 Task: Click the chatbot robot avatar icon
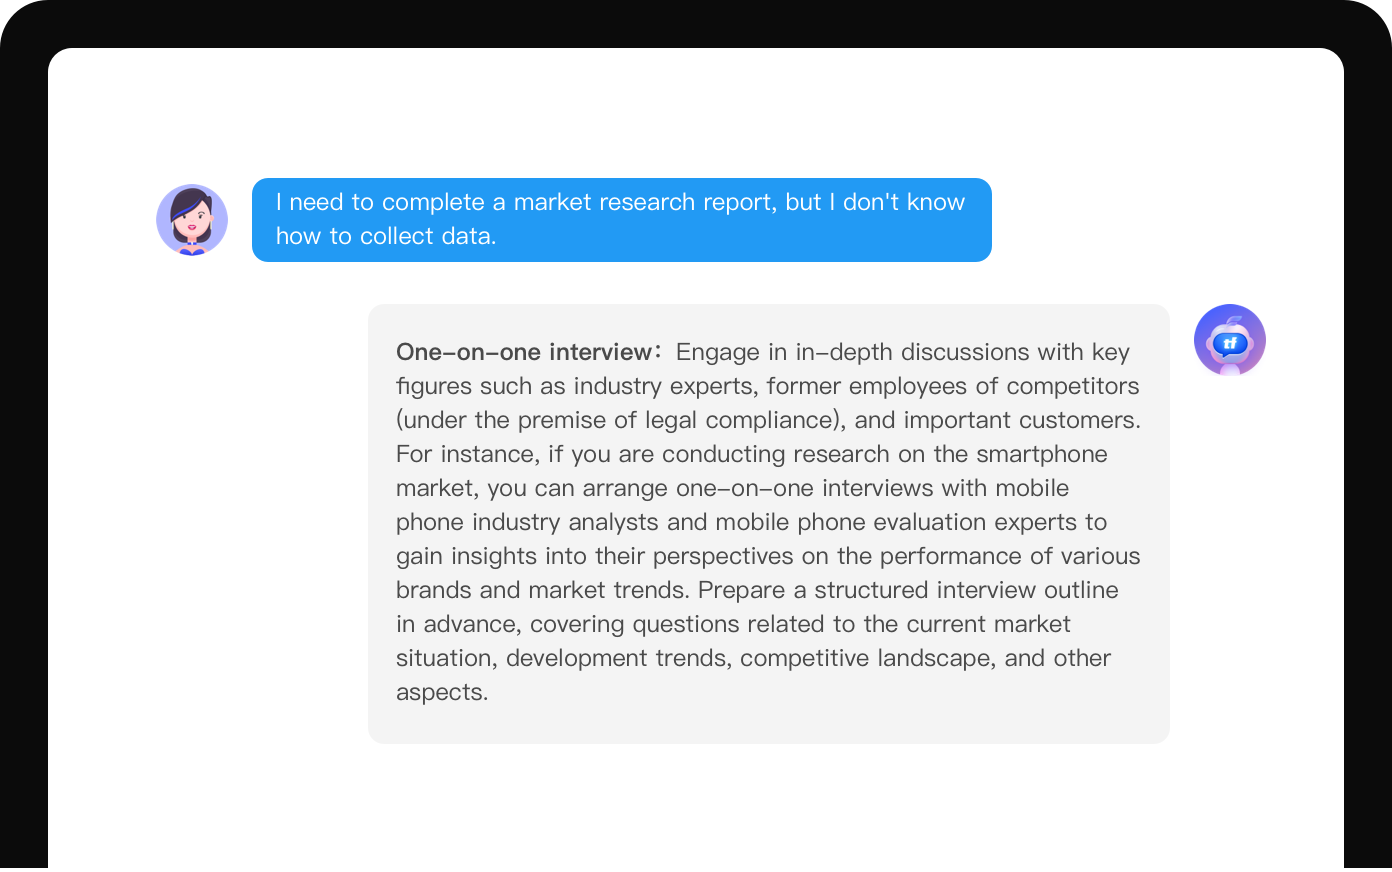click(1229, 340)
